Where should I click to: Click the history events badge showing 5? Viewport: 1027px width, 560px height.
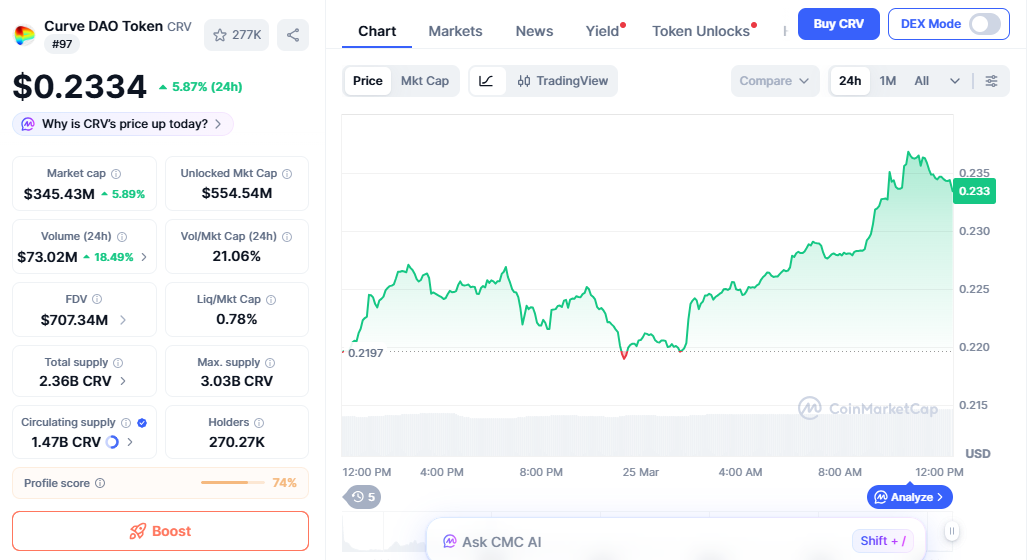[363, 497]
